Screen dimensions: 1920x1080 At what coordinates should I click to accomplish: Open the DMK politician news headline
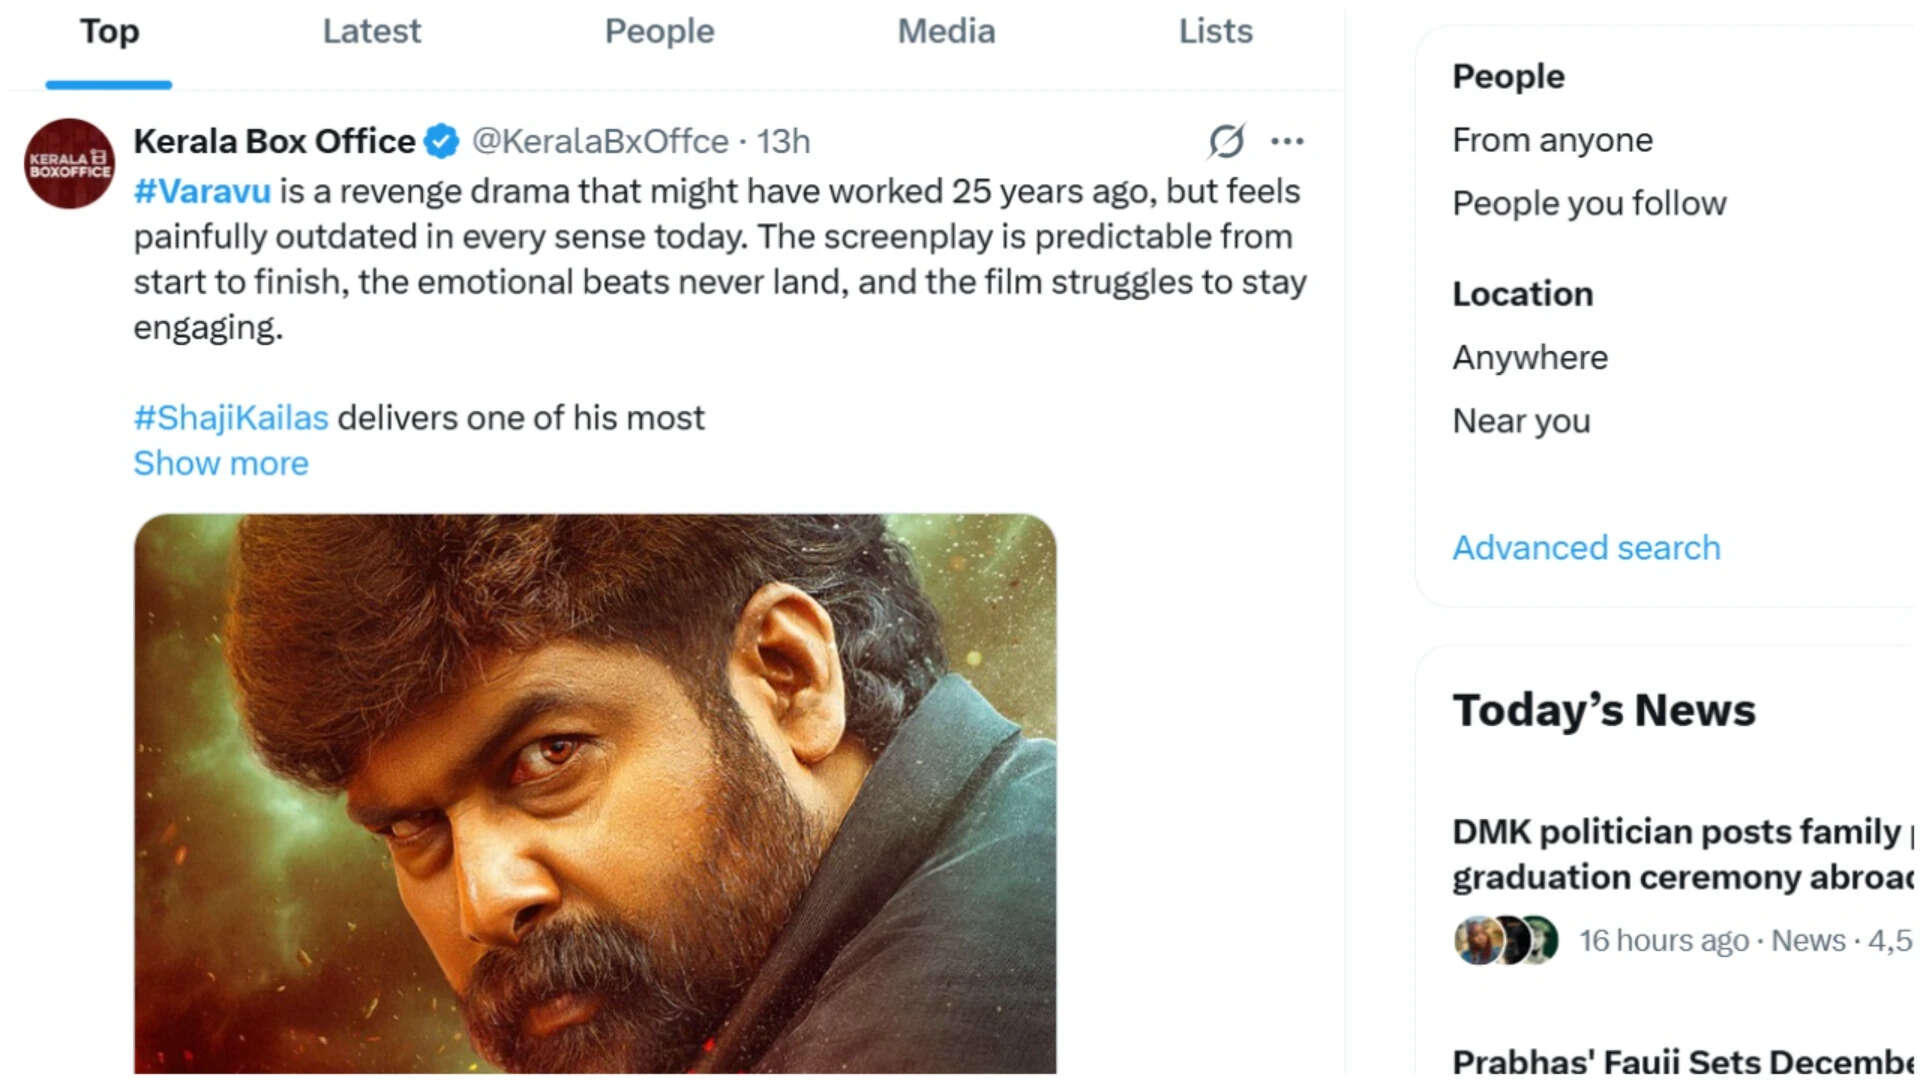[x=1682, y=854]
